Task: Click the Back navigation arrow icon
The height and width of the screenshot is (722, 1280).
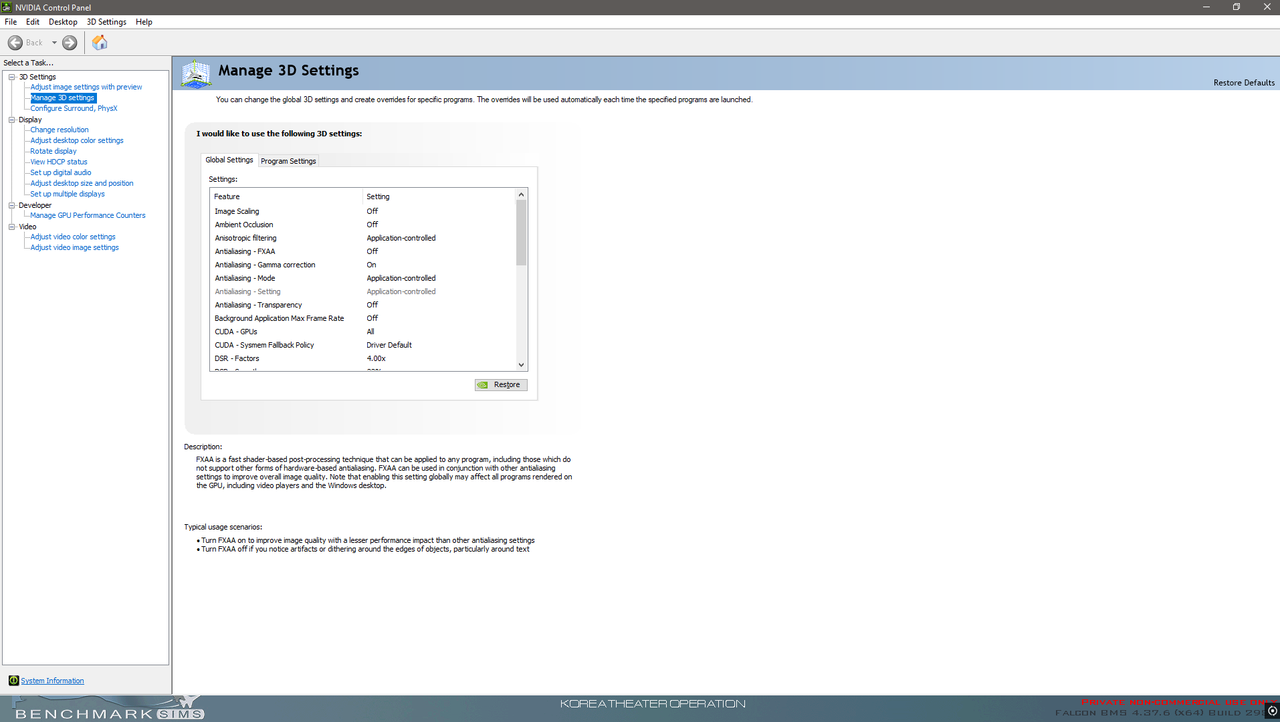Action: coord(16,42)
